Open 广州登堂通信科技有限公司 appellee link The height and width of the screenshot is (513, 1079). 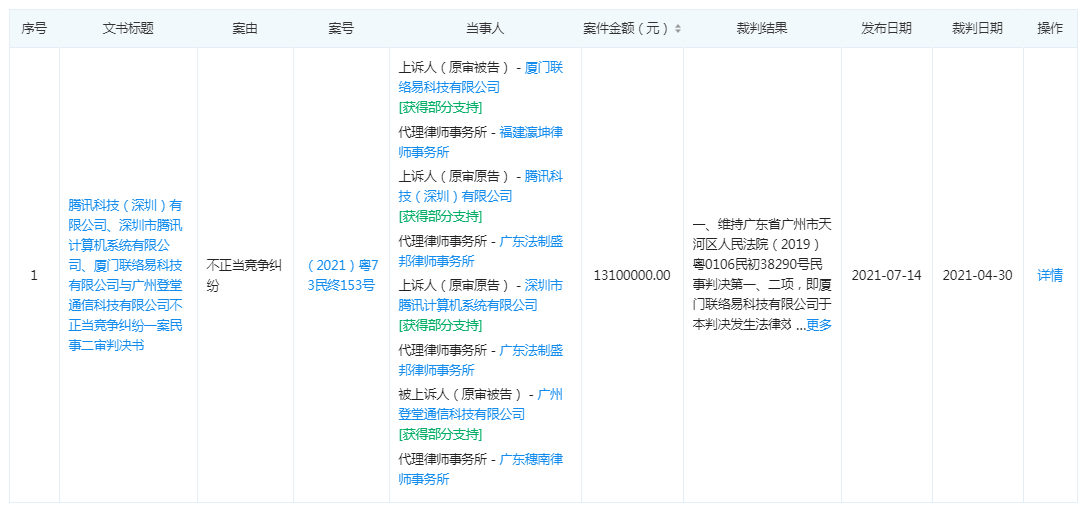480,404
